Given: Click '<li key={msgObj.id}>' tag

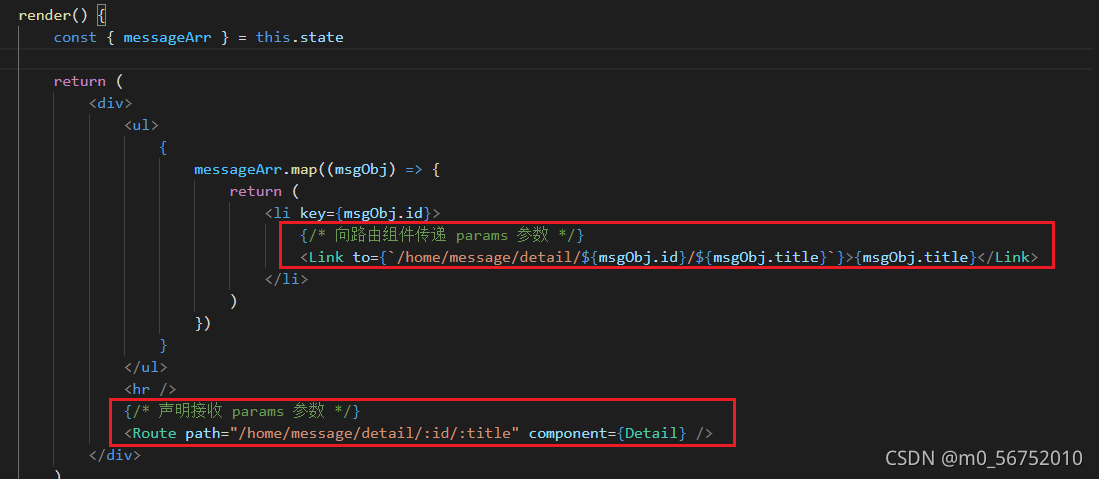Looking at the screenshot, I should point(352,213).
